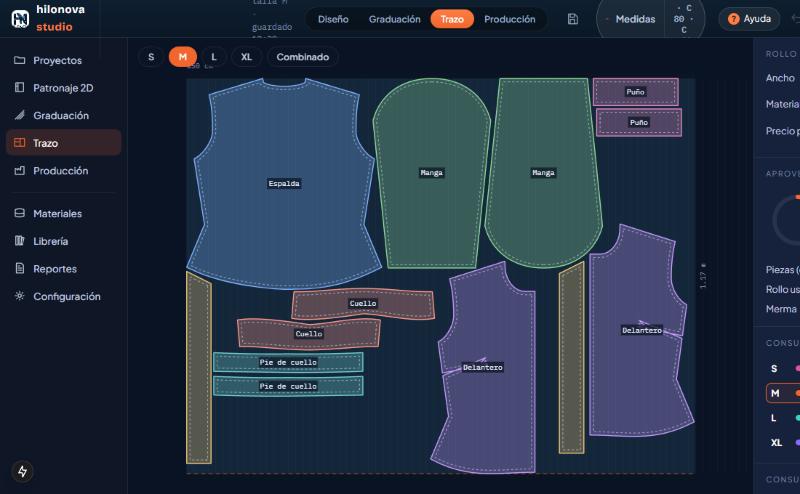Screen dimensions: 800x494
Task: Open Proyectos in the sidebar
Action: click(63, 60)
